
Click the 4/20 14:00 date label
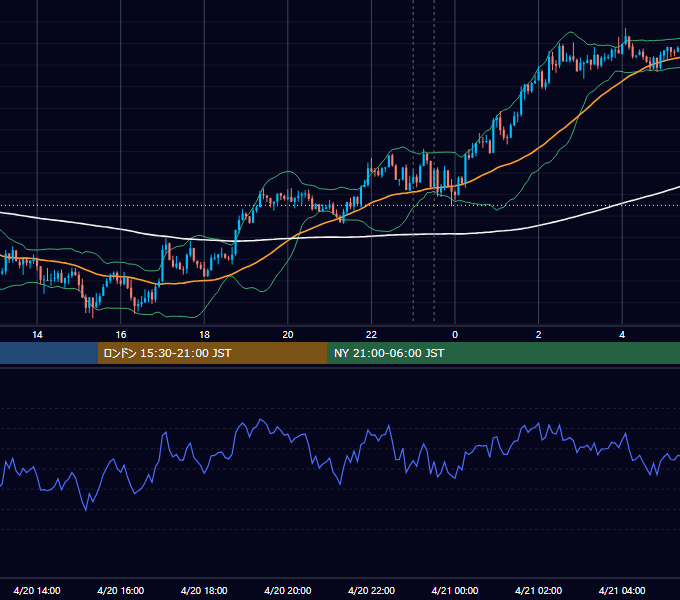pos(37,590)
